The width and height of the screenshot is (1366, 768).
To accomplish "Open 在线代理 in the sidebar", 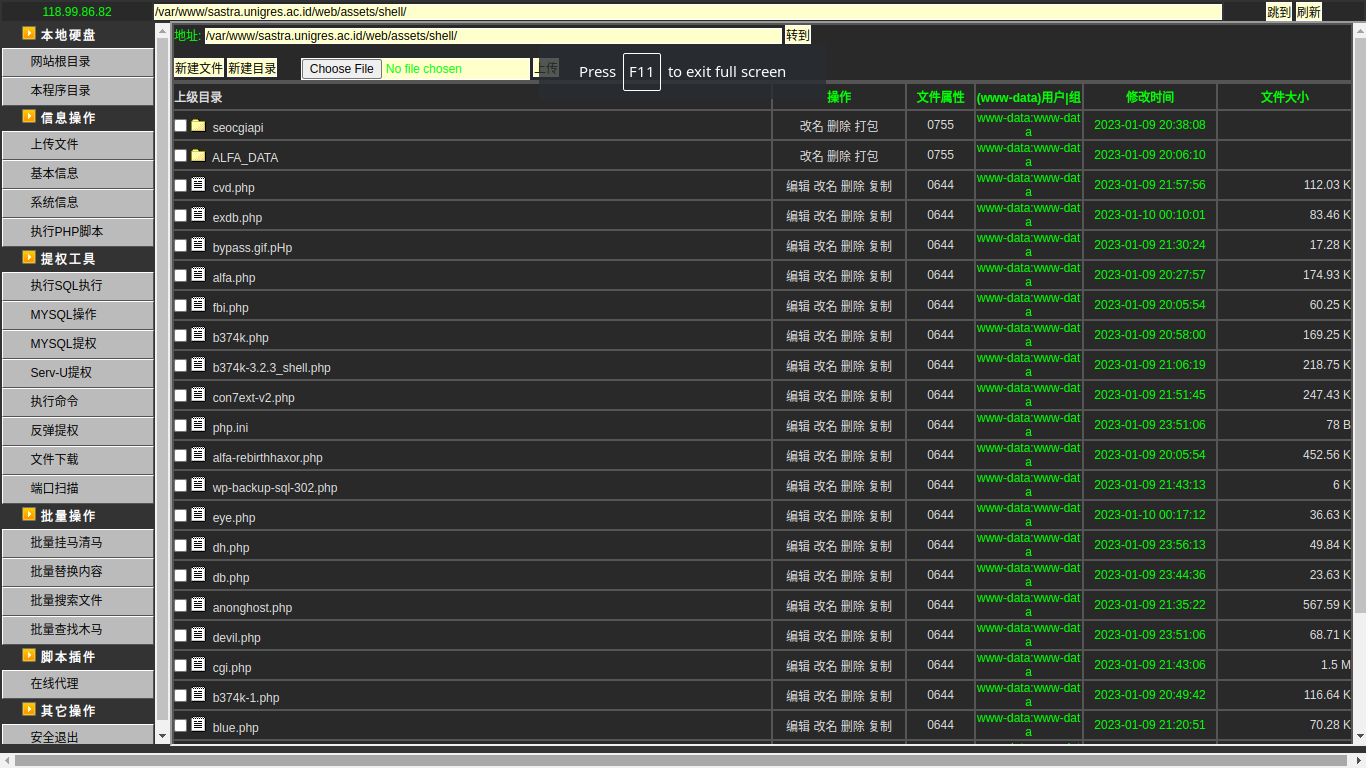I will pos(77,684).
